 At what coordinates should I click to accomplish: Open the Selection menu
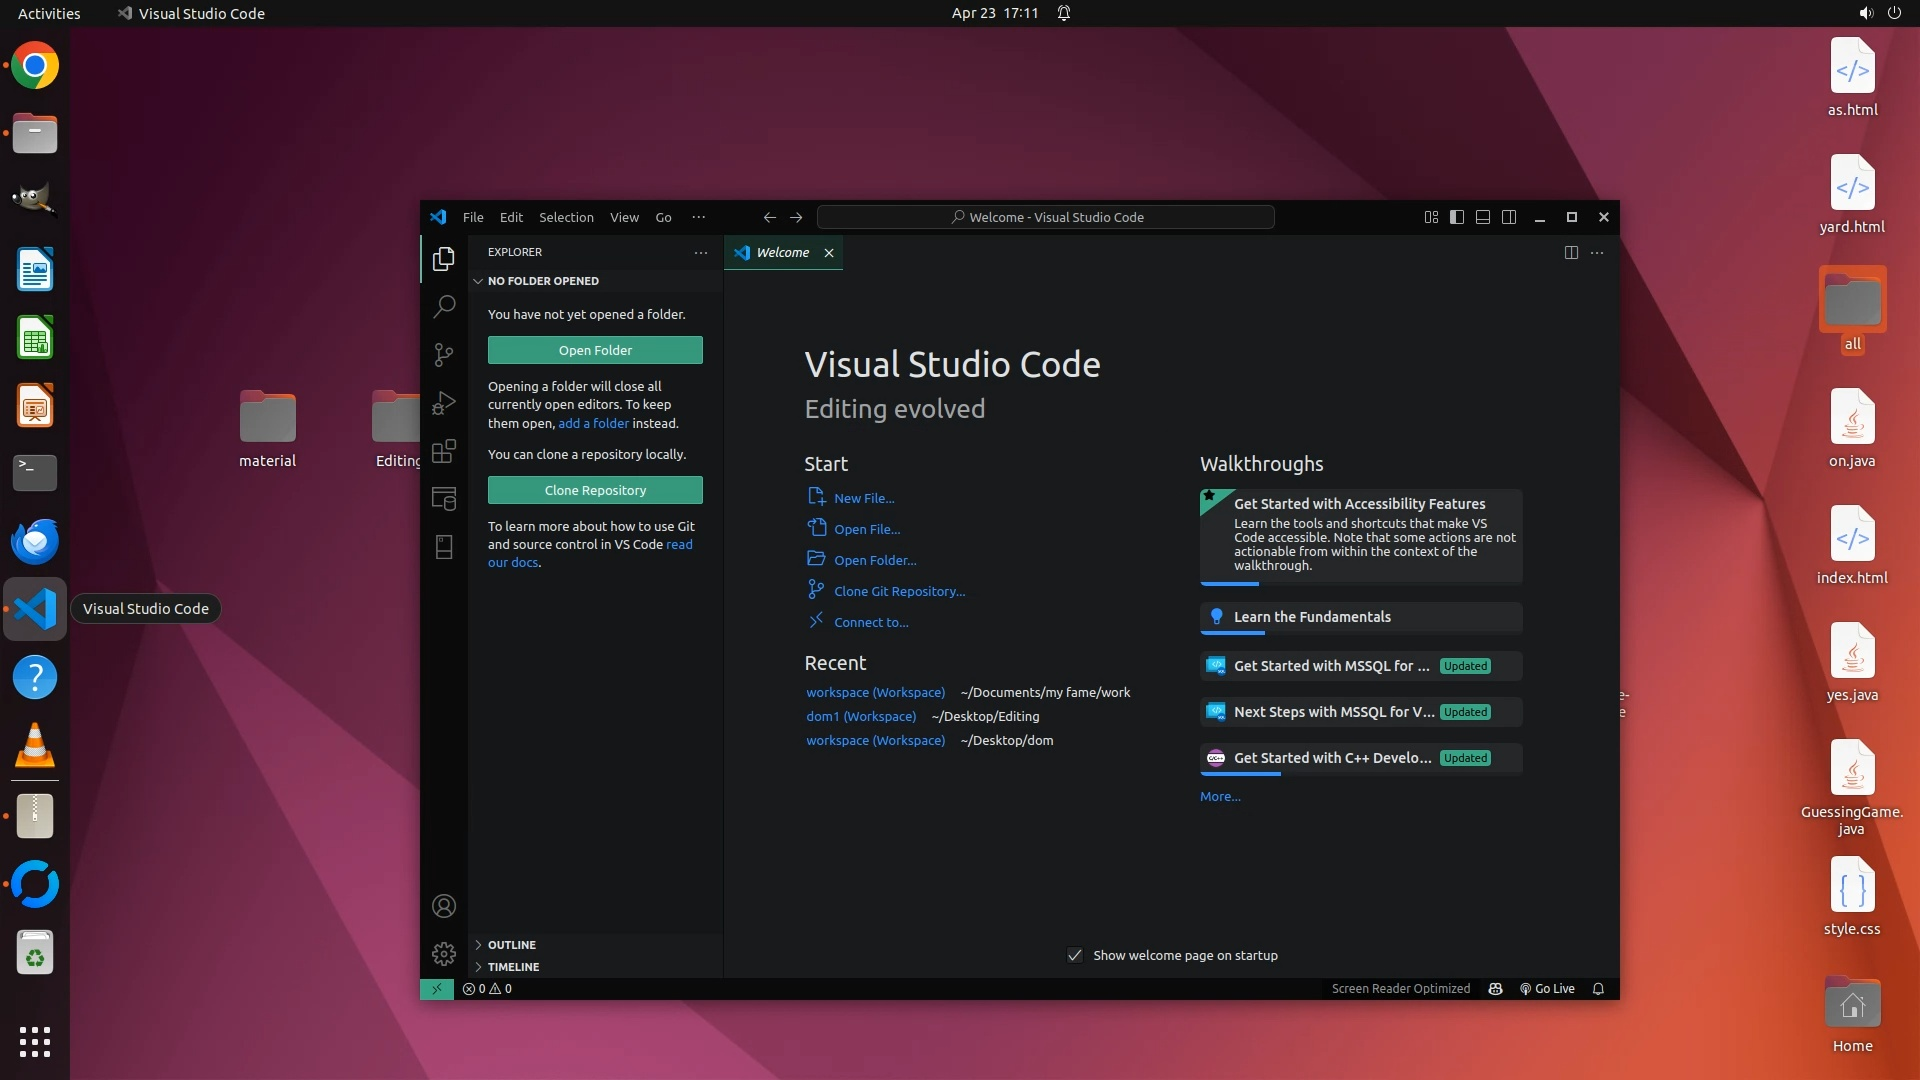coord(566,217)
